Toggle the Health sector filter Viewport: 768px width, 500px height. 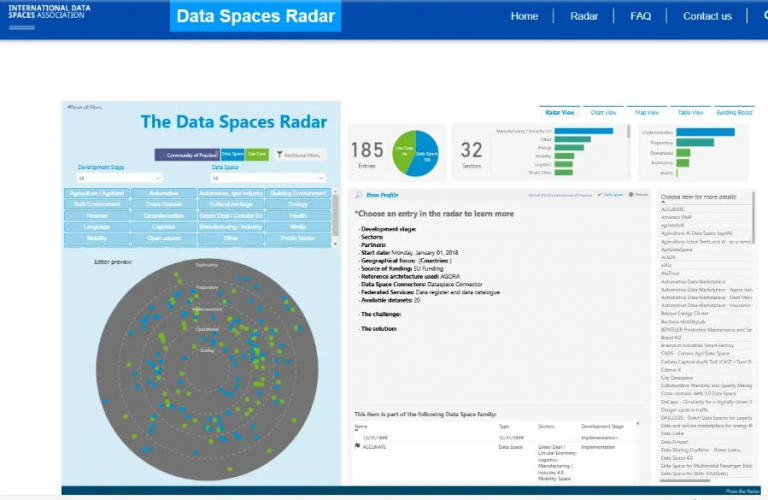coord(298,215)
